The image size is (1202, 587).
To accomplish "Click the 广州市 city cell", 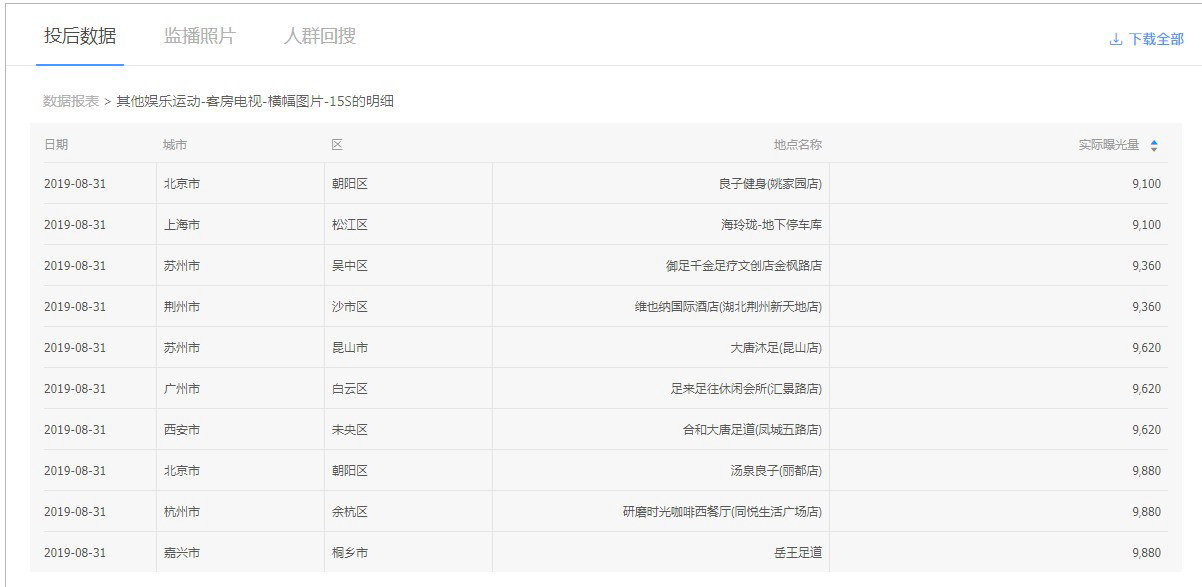I will click(x=181, y=389).
